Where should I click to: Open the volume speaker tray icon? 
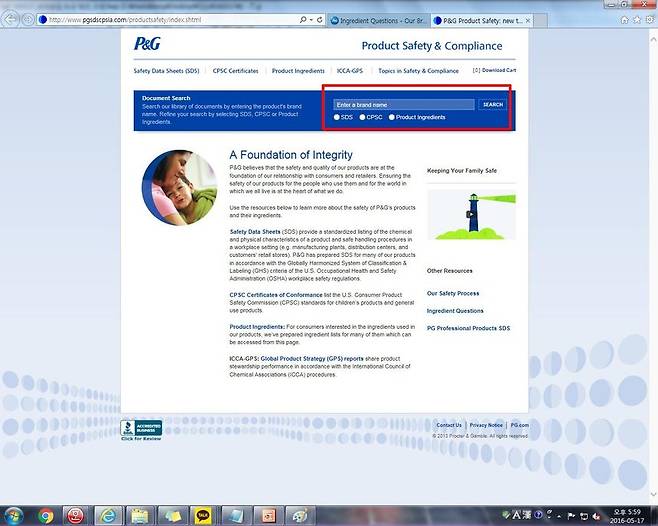(x=596, y=516)
